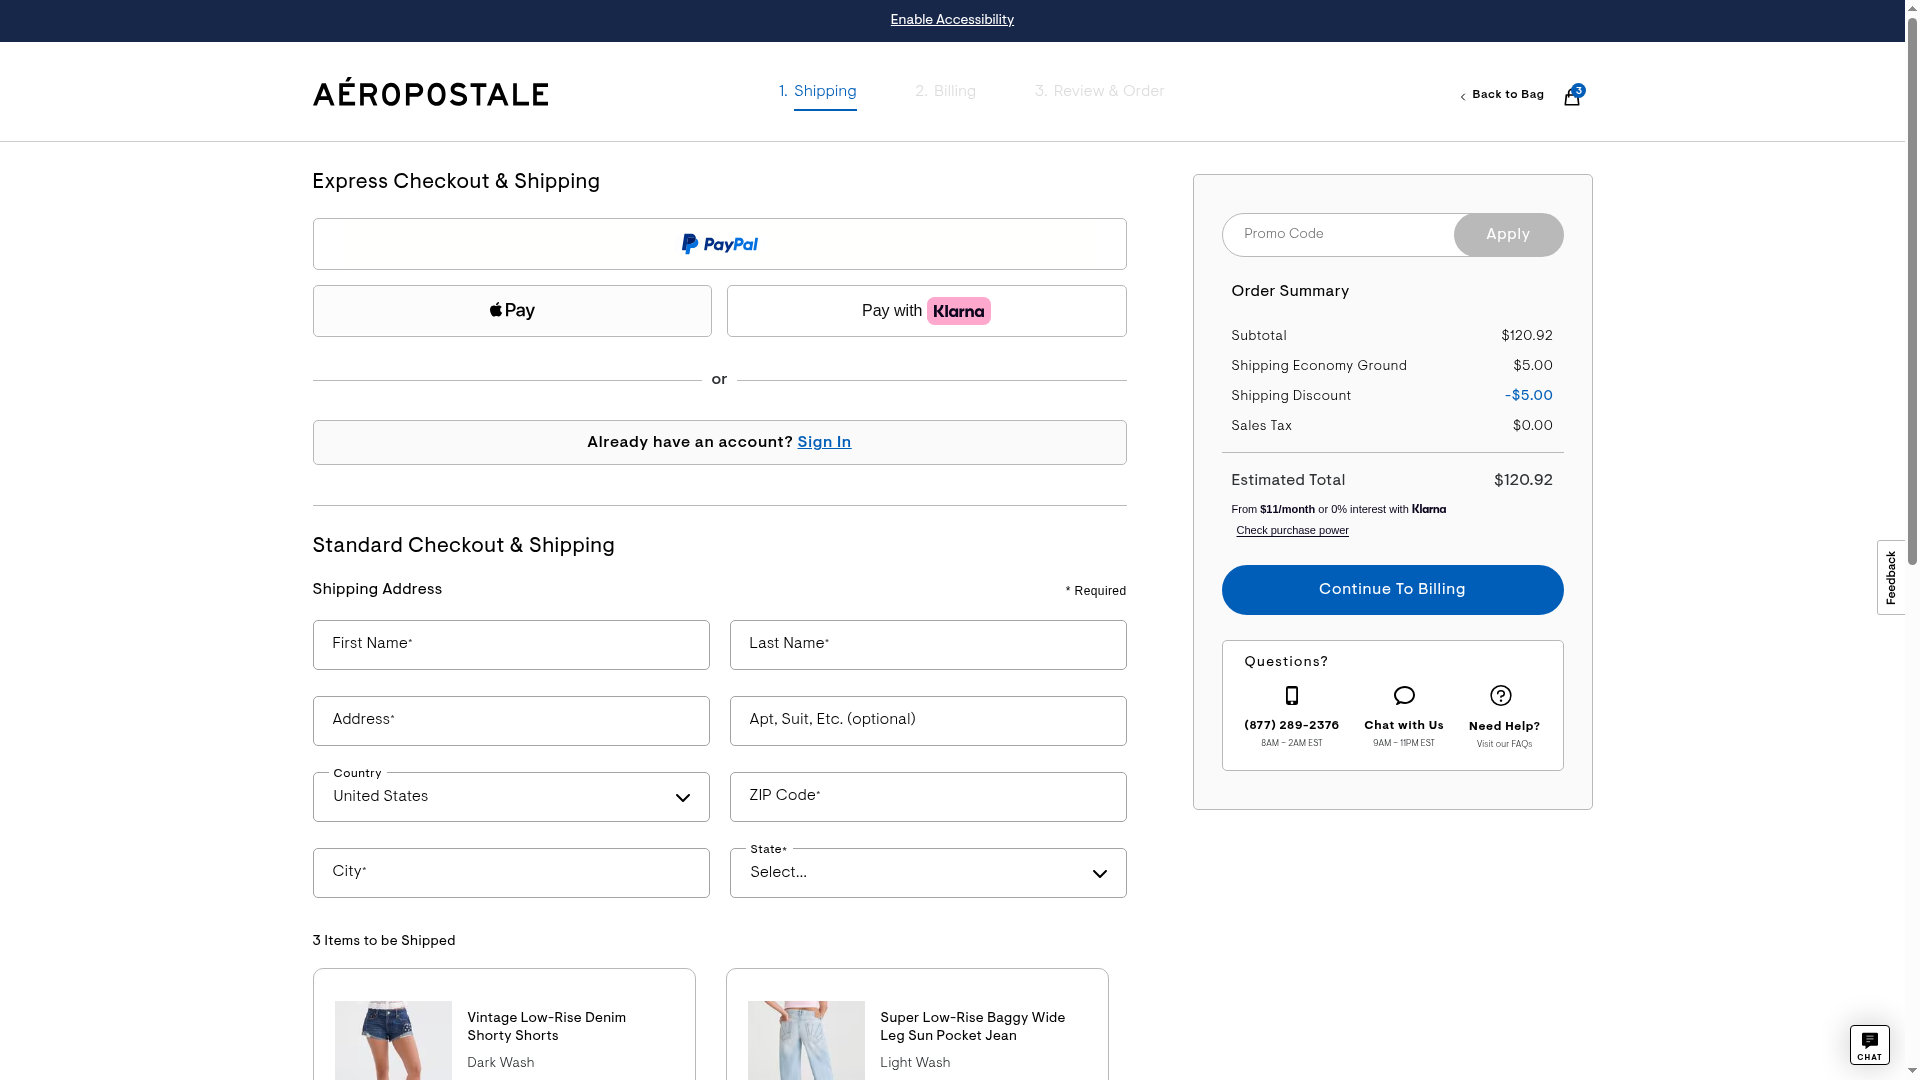Click Enable Accessibility link
The height and width of the screenshot is (1080, 1920).
coord(952,20)
